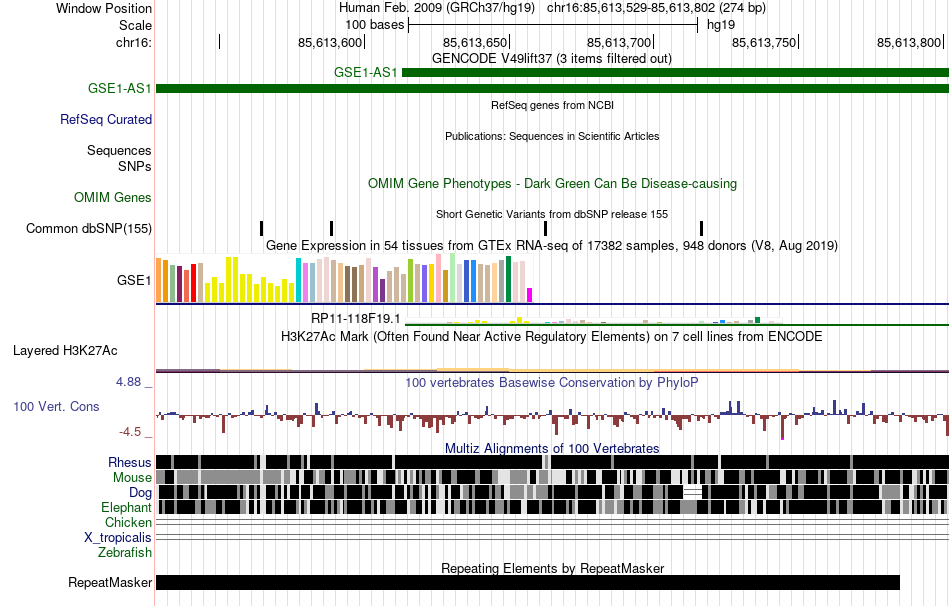Select the Zebrafish alignment row label

[x=125, y=553]
